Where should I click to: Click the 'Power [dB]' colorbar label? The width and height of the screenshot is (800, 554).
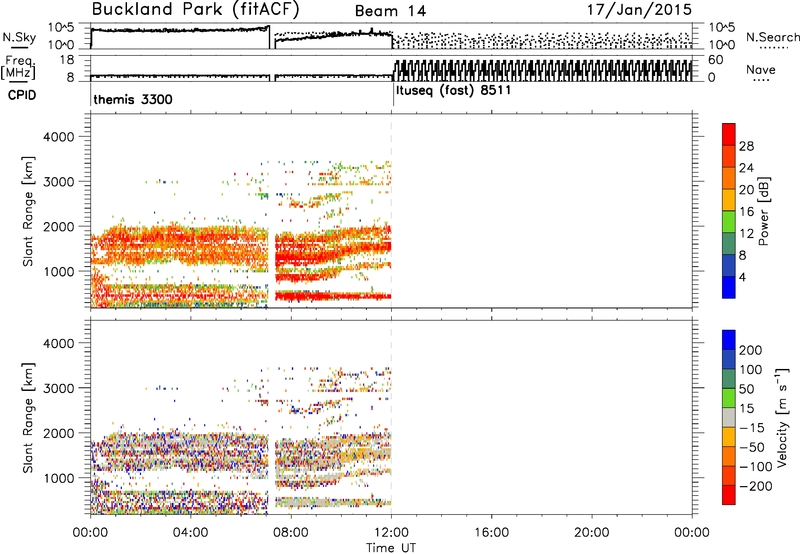coord(763,211)
